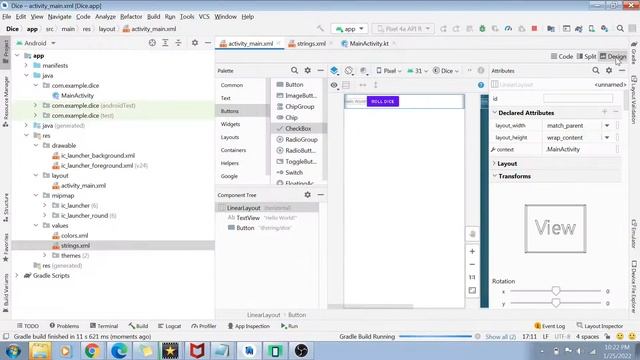The width and height of the screenshot is (640, 360).
Task: Open the Build menu
Action: point(153,17)
